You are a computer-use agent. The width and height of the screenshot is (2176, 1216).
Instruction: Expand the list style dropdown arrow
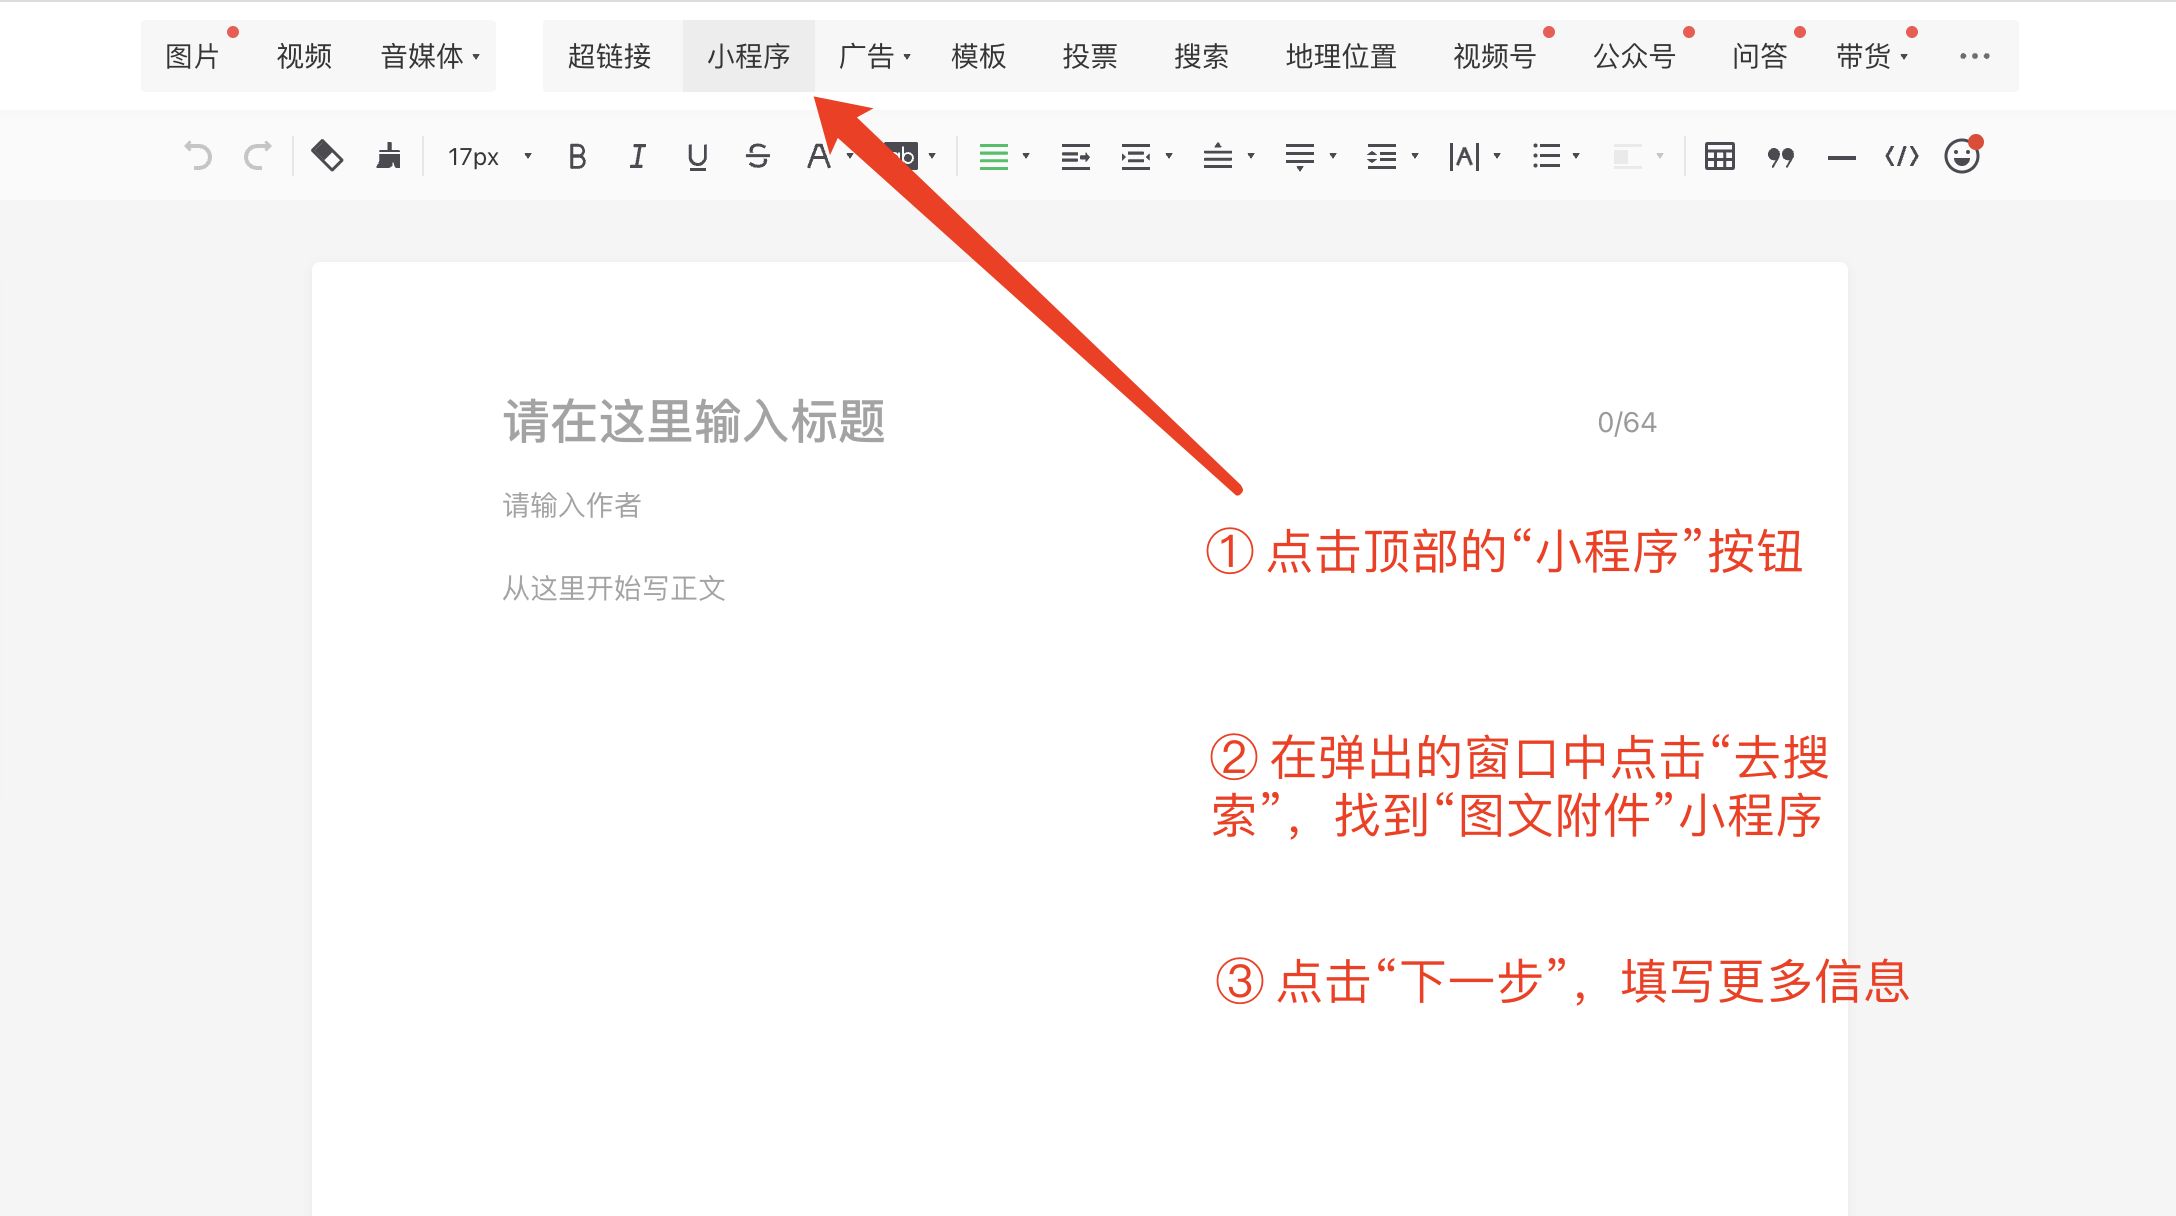coord(1576,156)
